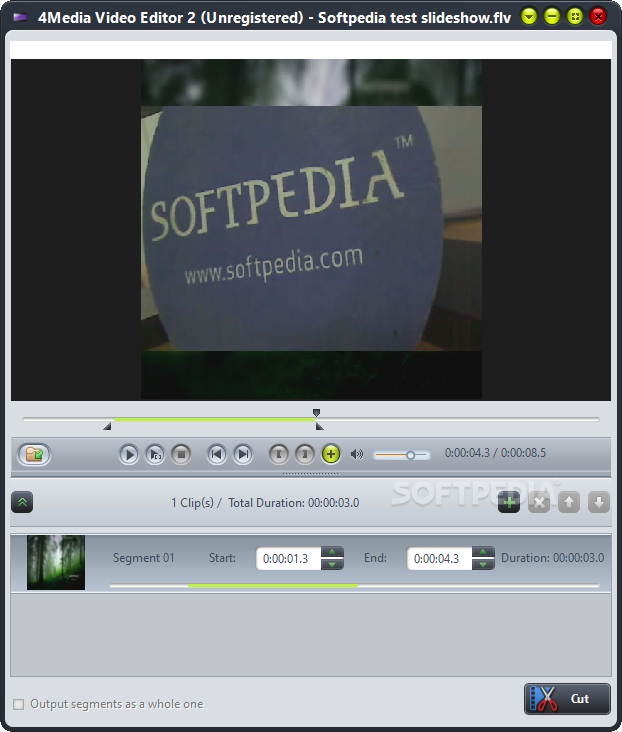The width and height of the screenshot is (622, 732).
Task: Jump to next frame button
Action: 243,454
